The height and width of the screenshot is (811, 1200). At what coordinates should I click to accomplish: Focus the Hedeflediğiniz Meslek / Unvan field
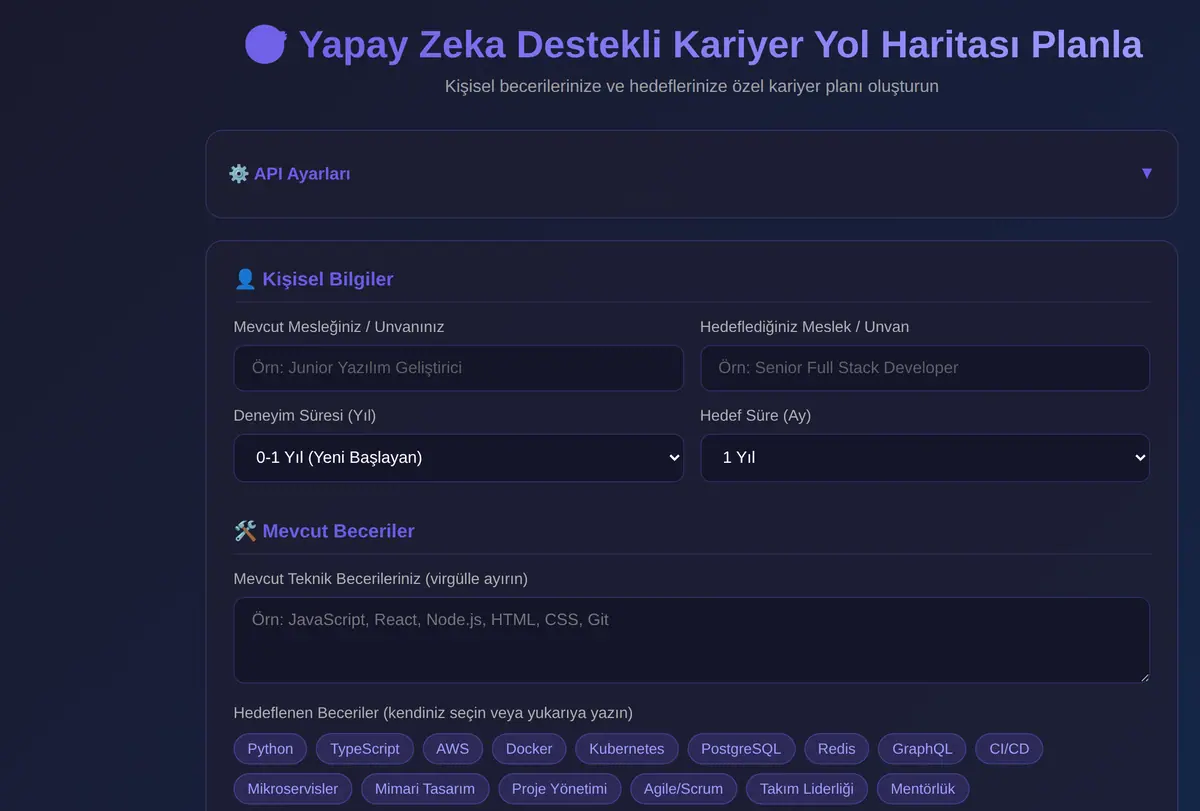[925, 368]
